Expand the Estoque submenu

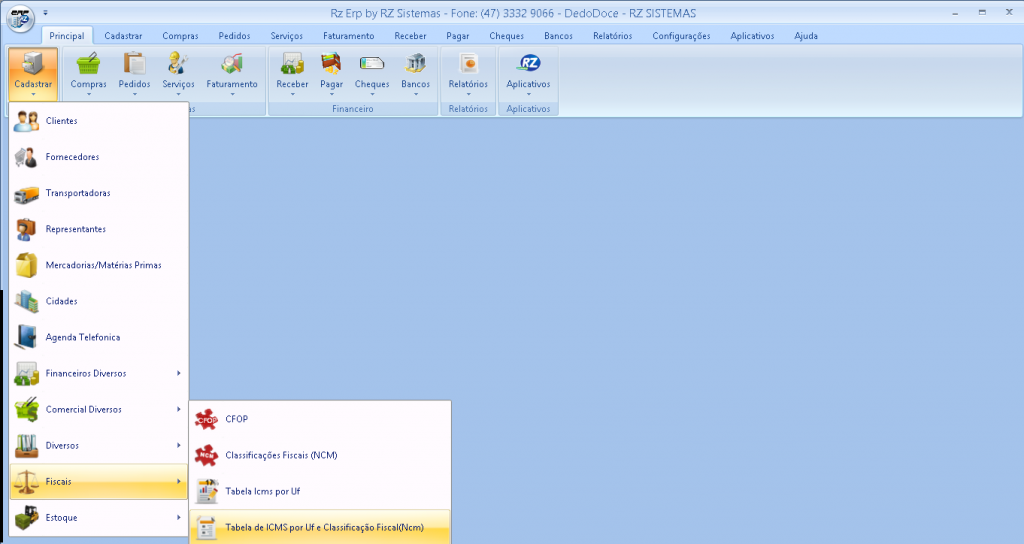[98, 517]
